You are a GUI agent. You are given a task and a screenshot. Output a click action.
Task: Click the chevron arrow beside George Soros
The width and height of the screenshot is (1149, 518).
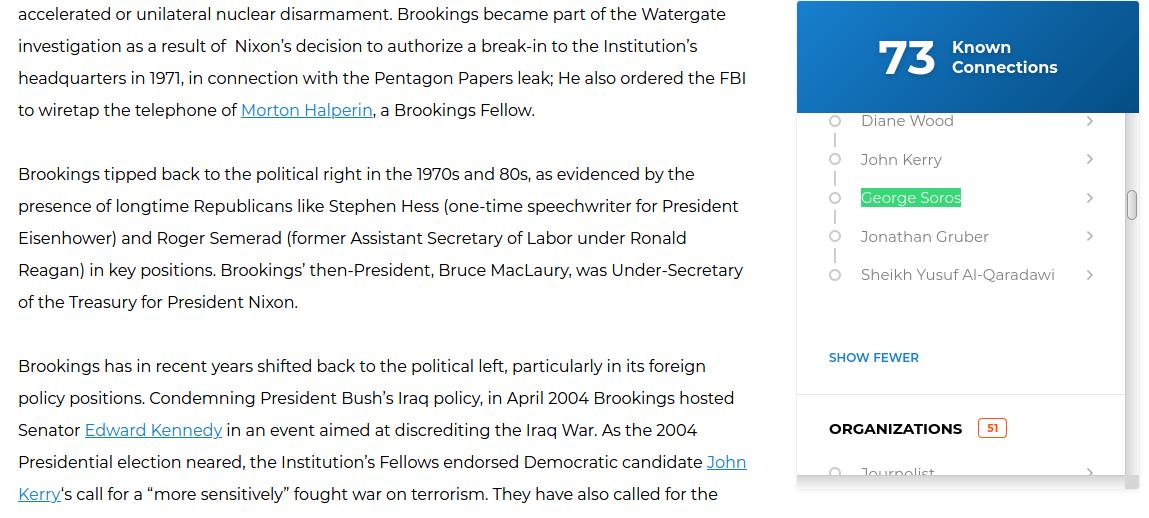pyautogui.click(x=1090, y=198)
